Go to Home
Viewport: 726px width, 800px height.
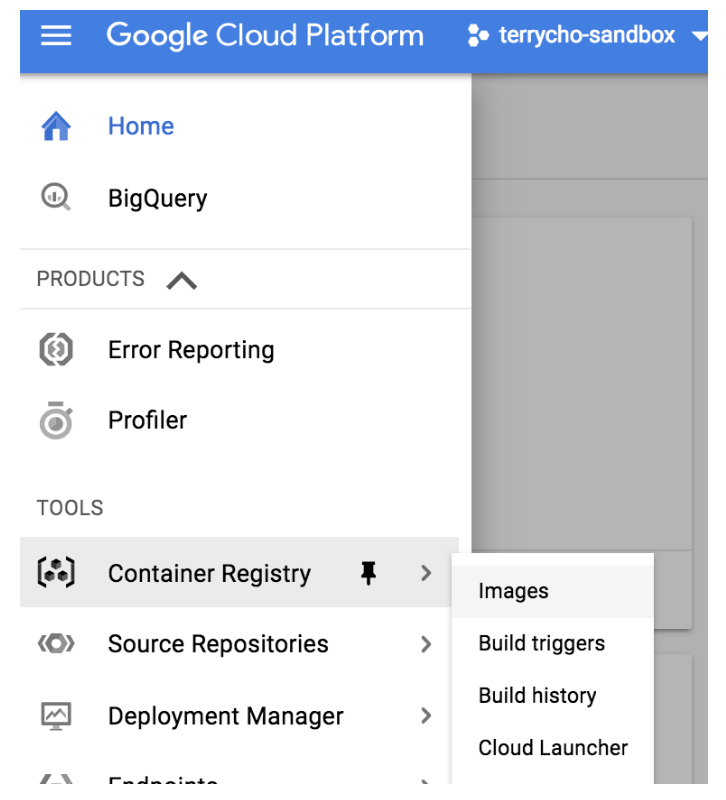[x=141, y=126]
